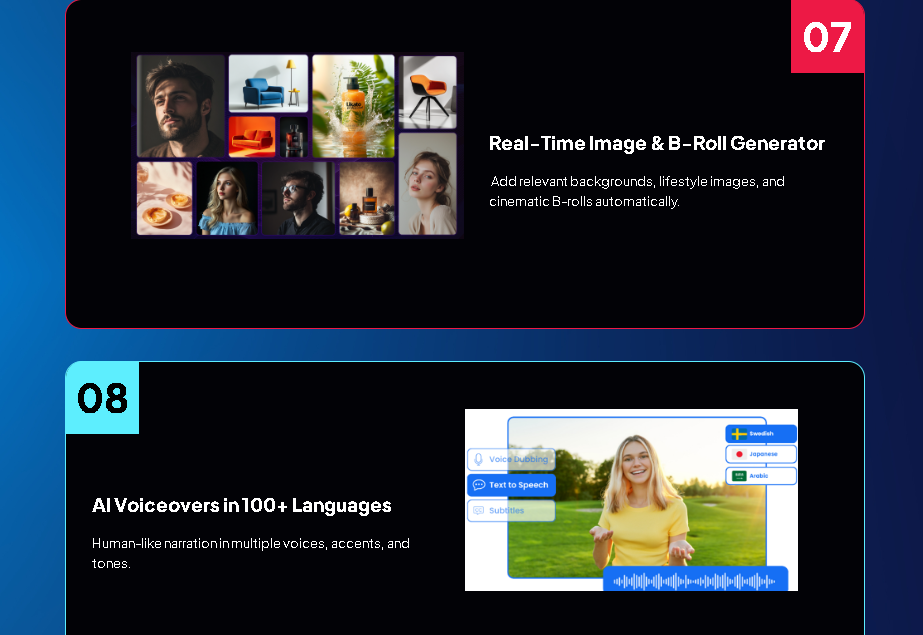Click the cyan 08 number badge
923x635 pixels.
[102, 398]
